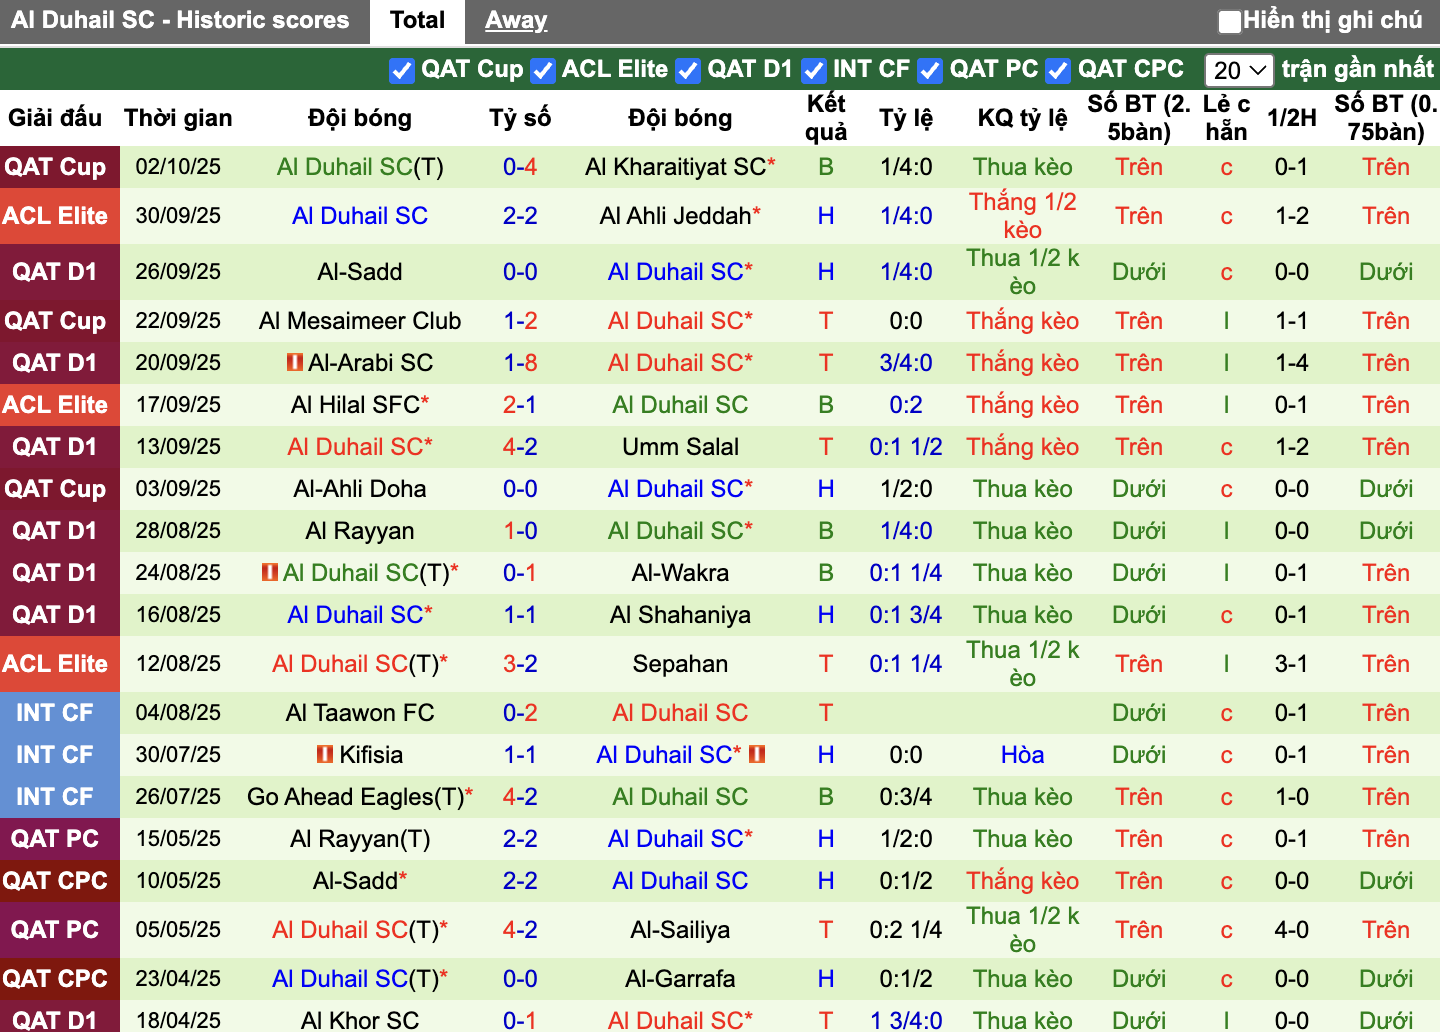
Task: Click Thời gian column header
Action: click(x=178, y=118)
